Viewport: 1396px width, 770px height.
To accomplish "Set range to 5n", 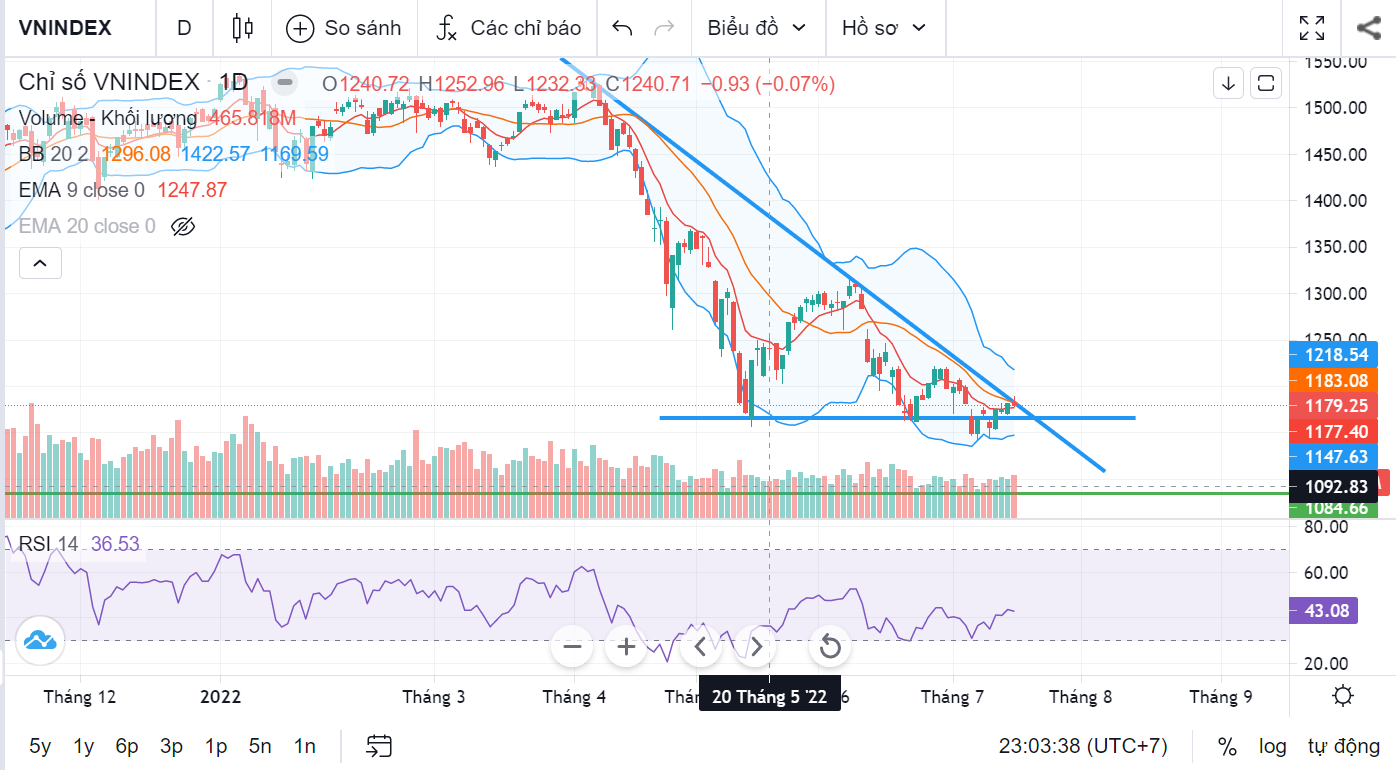I will [x=260, y=746].
